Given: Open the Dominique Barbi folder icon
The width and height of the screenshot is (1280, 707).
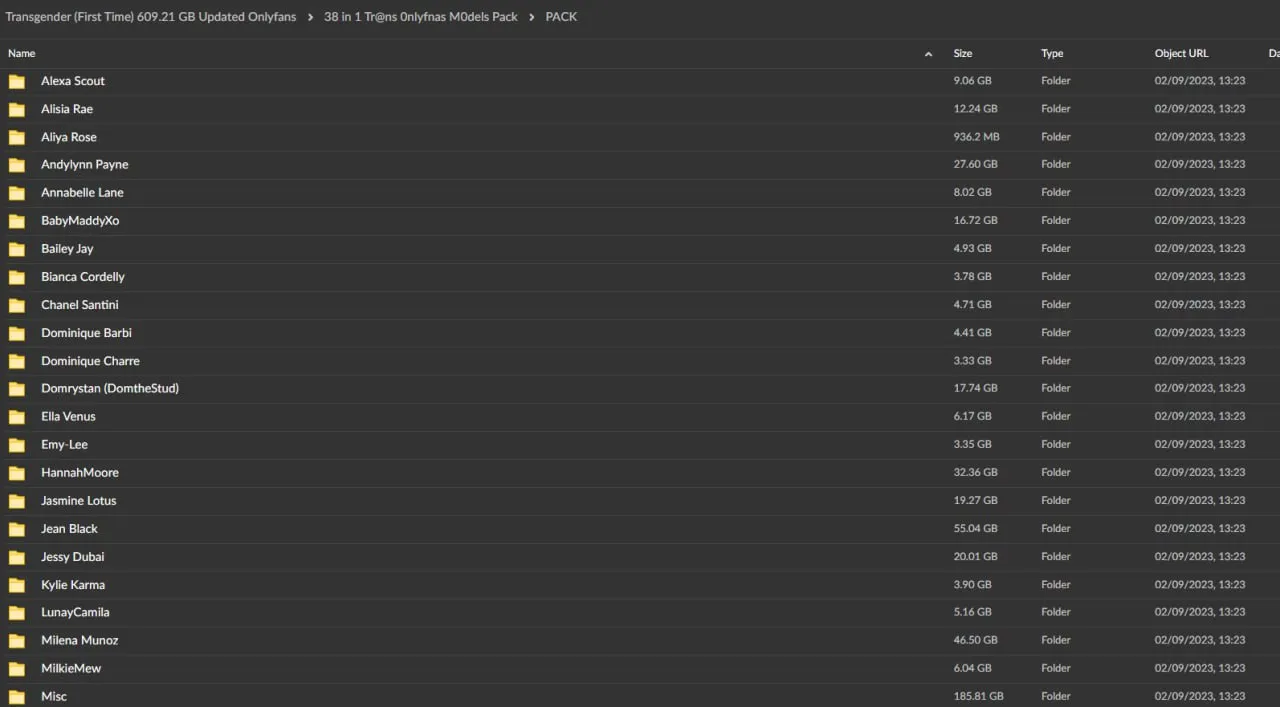Looking at the screenshot, I should pyautogui.click(x=16, y=333).
